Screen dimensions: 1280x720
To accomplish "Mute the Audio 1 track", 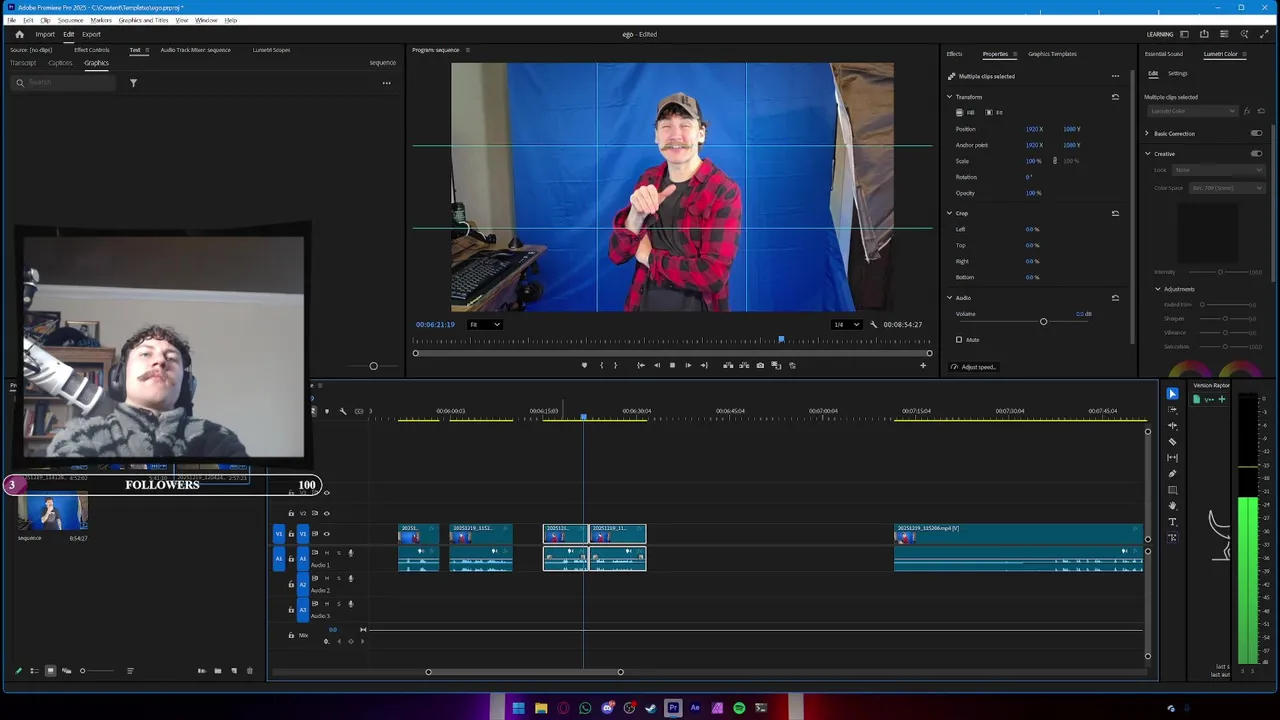I will (x=327, y=552).
